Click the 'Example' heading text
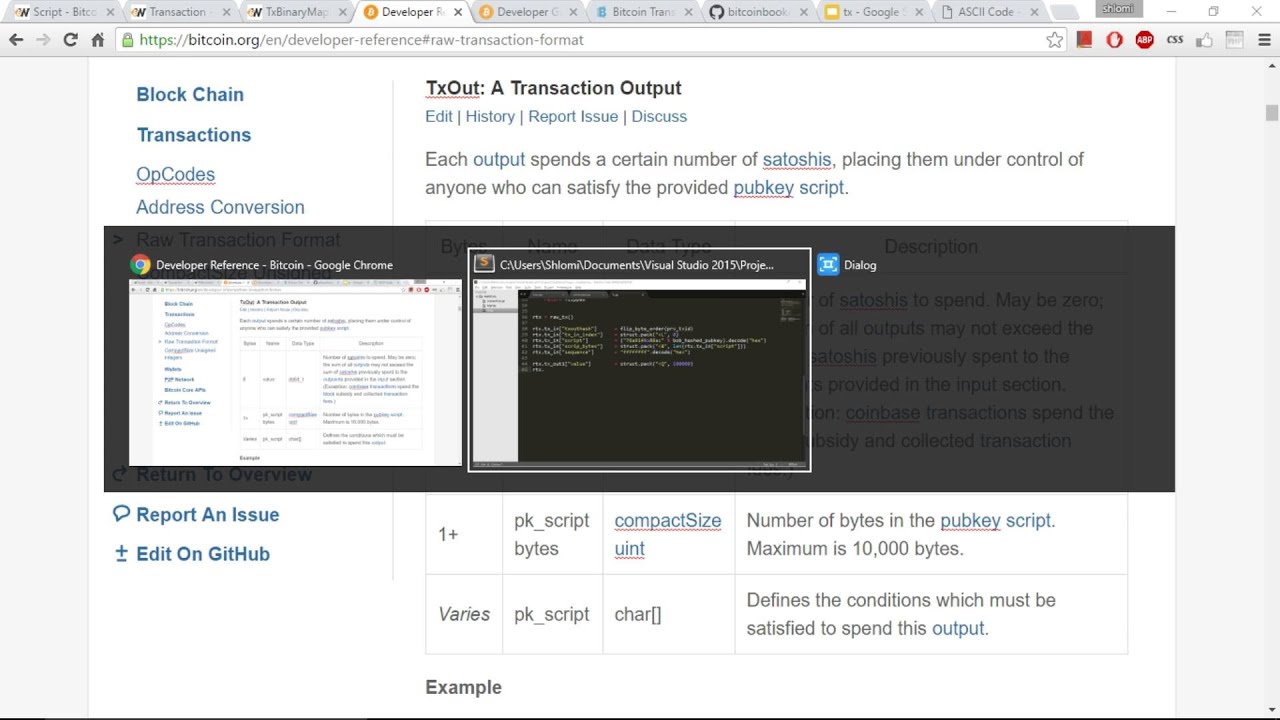1280x720 pixels. (x=463, y=687)
